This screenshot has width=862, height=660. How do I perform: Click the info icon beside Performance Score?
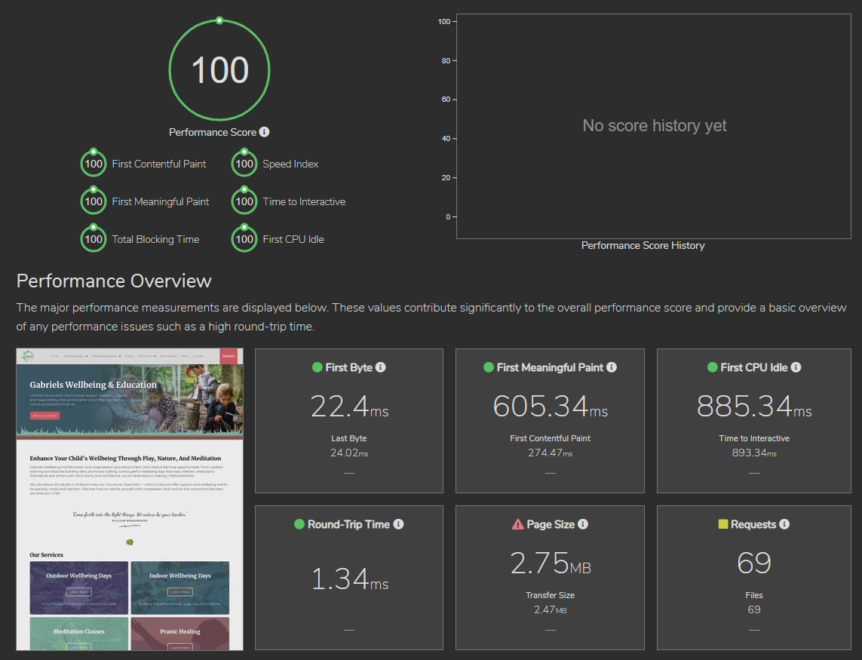[264, 132]
